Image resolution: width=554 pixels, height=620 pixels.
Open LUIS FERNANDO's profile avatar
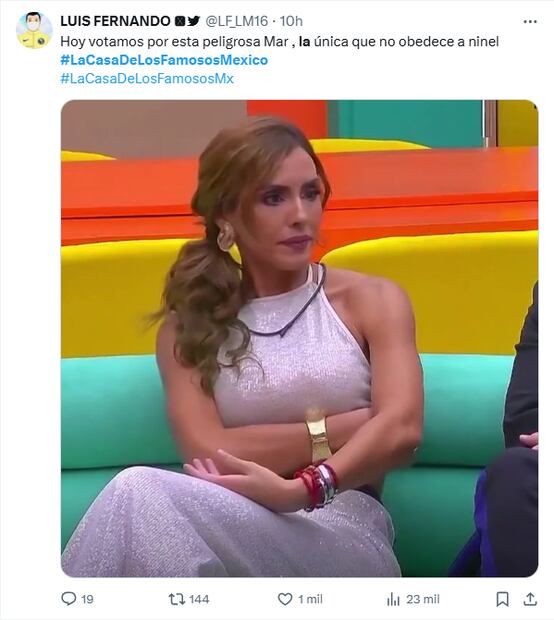34,30
